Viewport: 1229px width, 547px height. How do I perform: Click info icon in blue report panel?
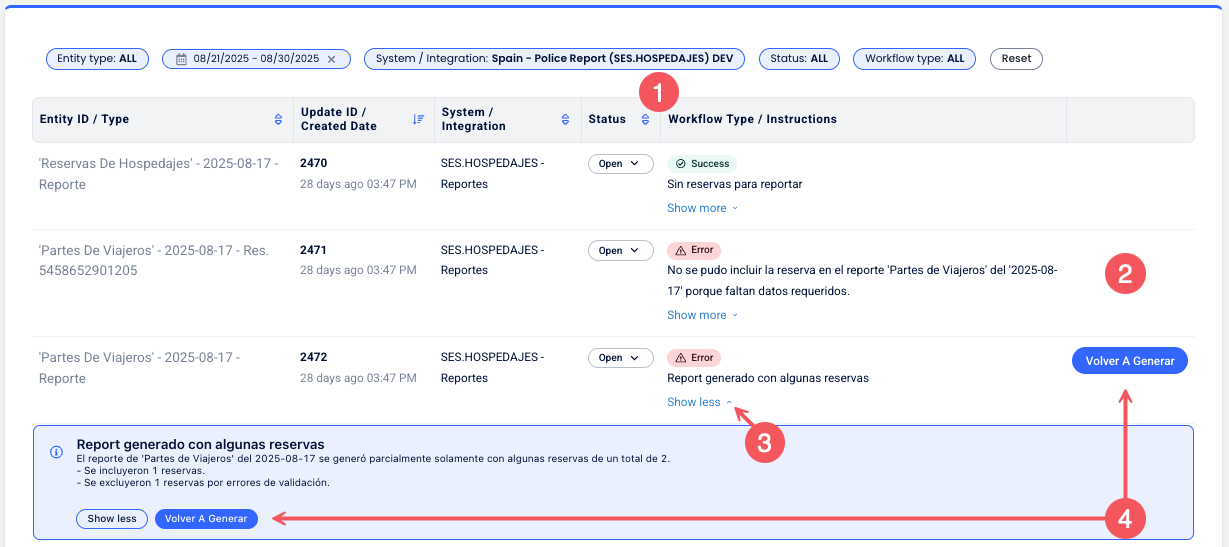click(56, 452)
